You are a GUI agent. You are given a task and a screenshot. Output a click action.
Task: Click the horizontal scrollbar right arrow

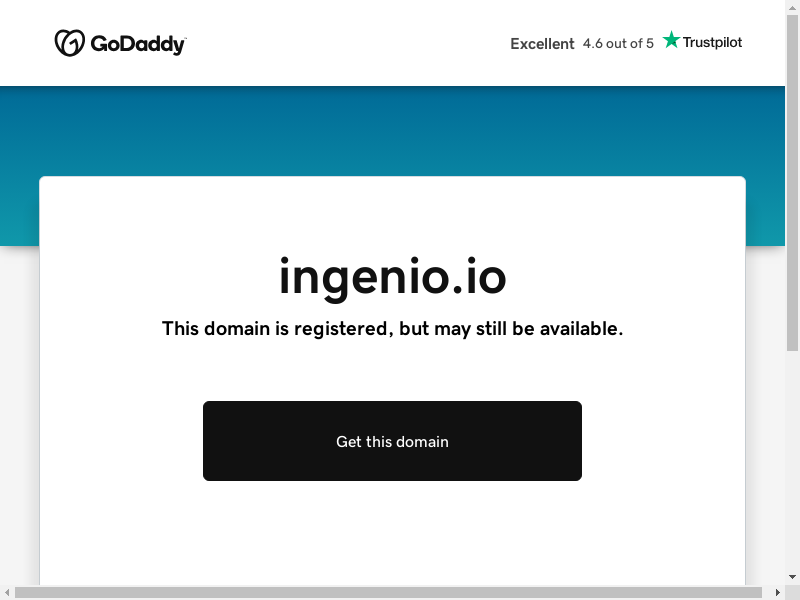pos(778,592)
